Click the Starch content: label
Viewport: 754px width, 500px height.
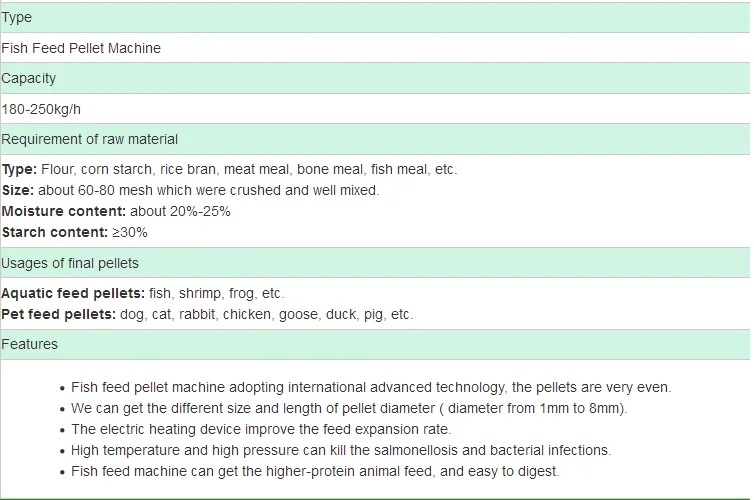click(55, 232)
